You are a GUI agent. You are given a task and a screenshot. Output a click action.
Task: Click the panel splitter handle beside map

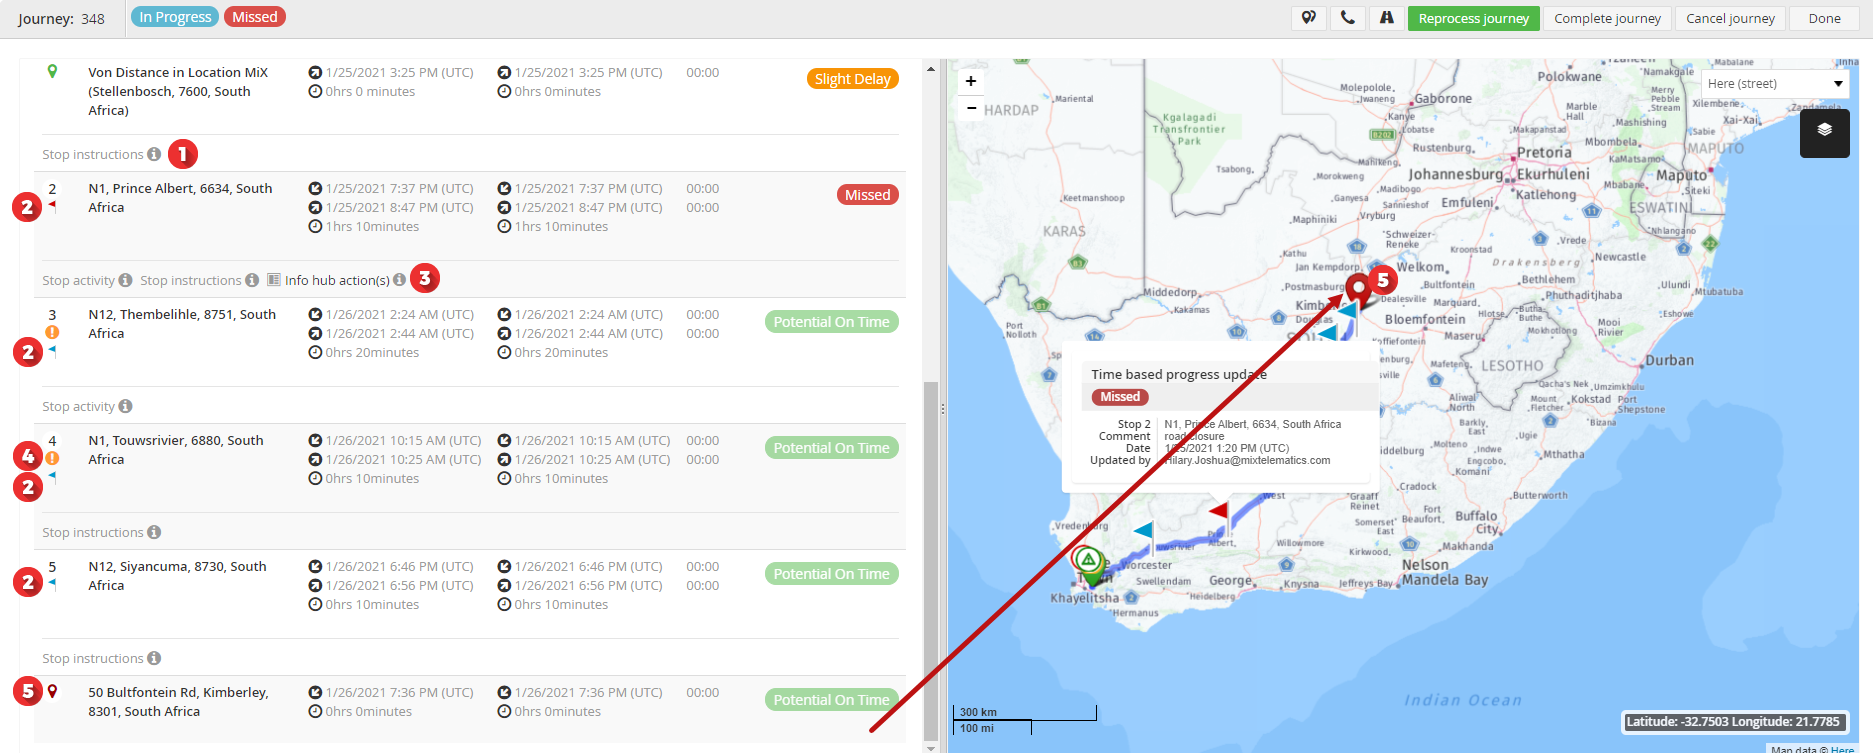point(942,408)
